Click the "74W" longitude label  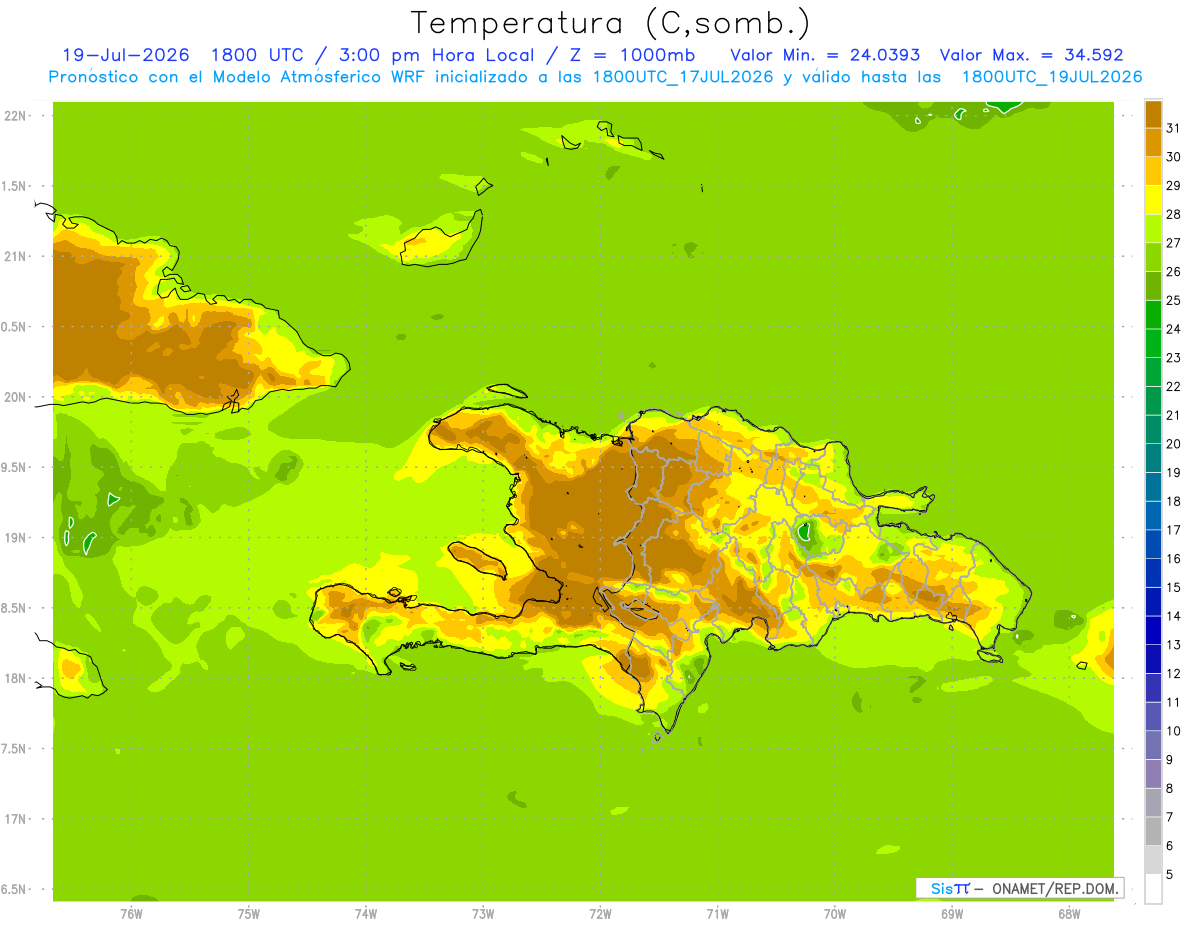365,914
